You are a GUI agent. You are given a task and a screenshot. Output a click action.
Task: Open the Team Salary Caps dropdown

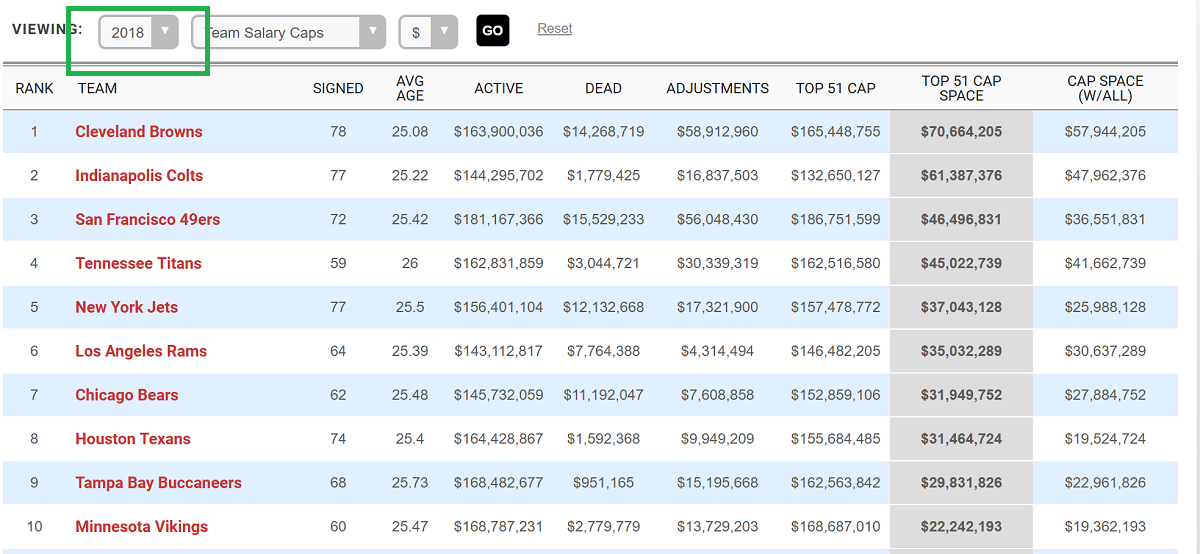(x=288, y=32)
